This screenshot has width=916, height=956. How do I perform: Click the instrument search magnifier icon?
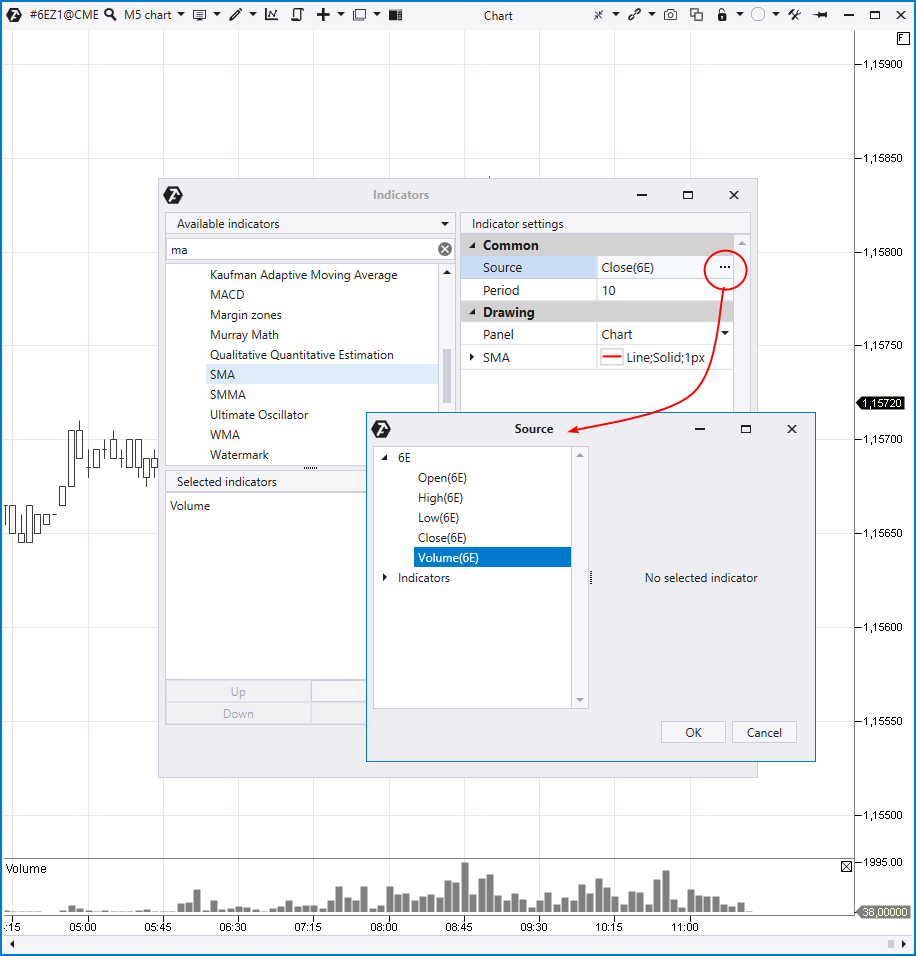tap(110, 15)
